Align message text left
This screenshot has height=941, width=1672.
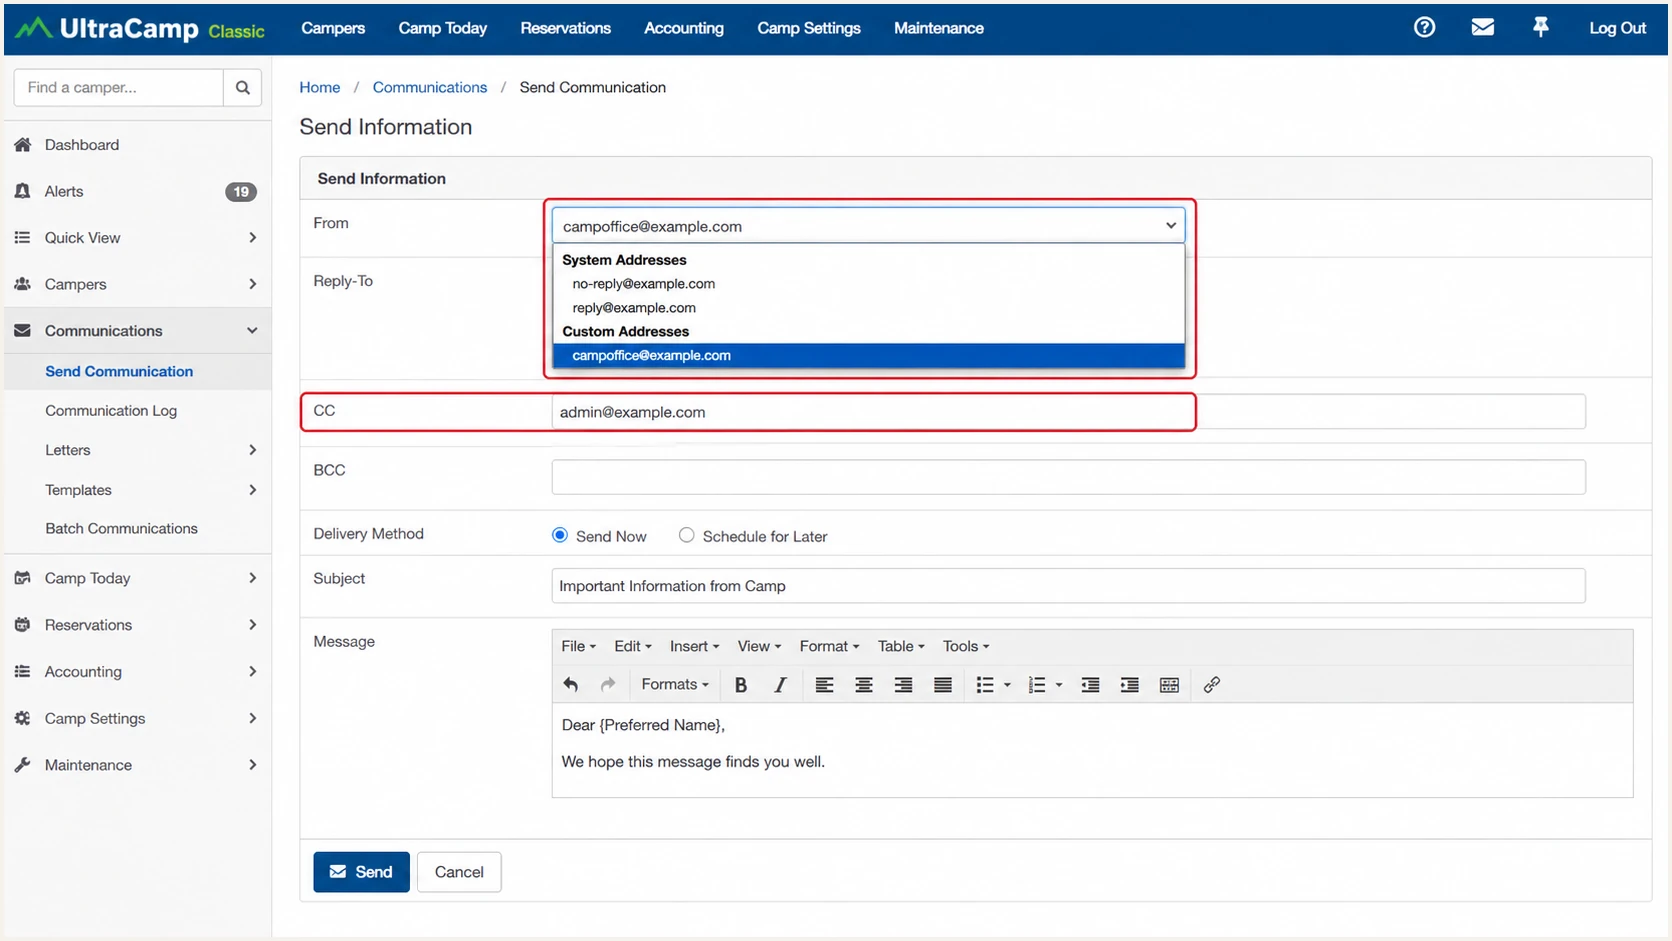[824, 685]
